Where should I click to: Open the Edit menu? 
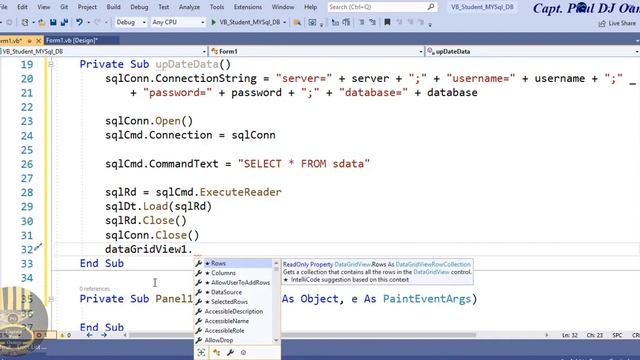point(22,7)
